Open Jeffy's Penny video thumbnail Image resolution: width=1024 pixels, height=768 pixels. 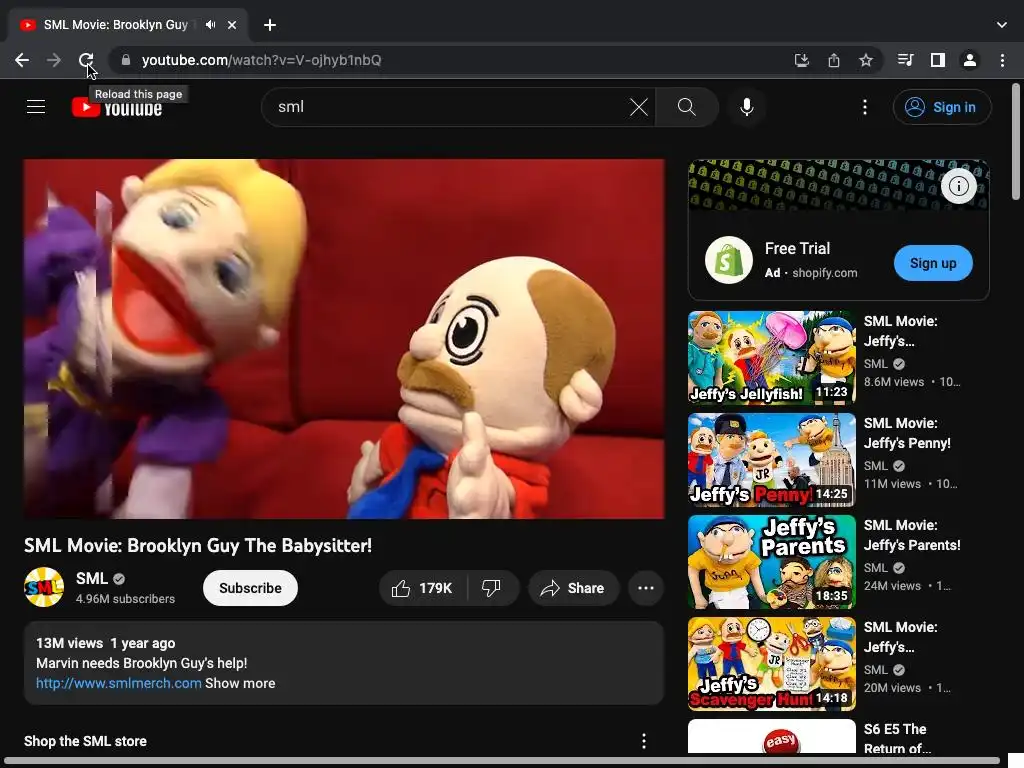[x=771, y=459]
